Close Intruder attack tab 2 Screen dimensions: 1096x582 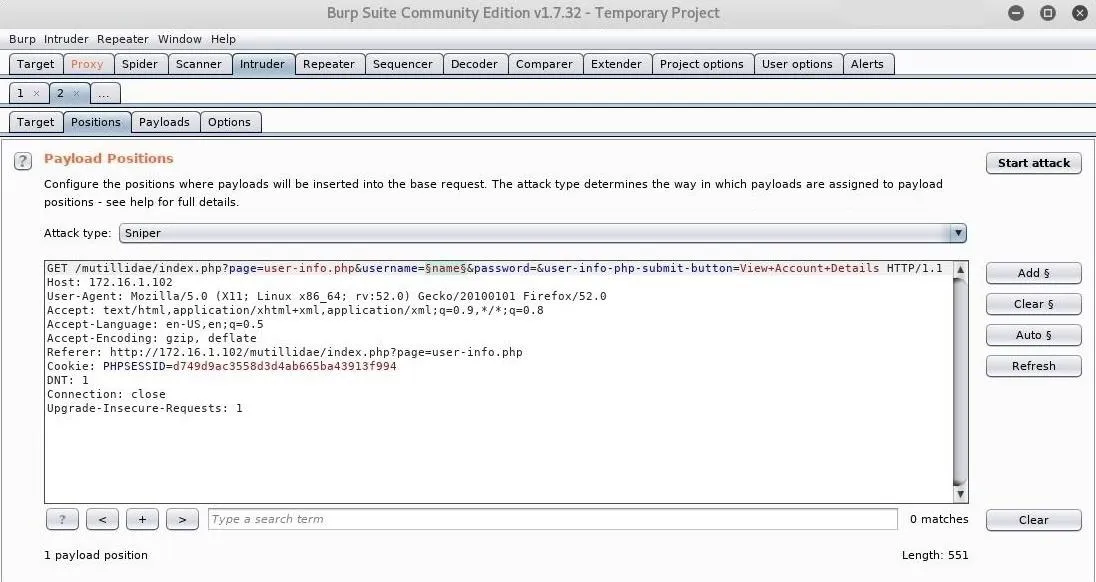(76, 93)
